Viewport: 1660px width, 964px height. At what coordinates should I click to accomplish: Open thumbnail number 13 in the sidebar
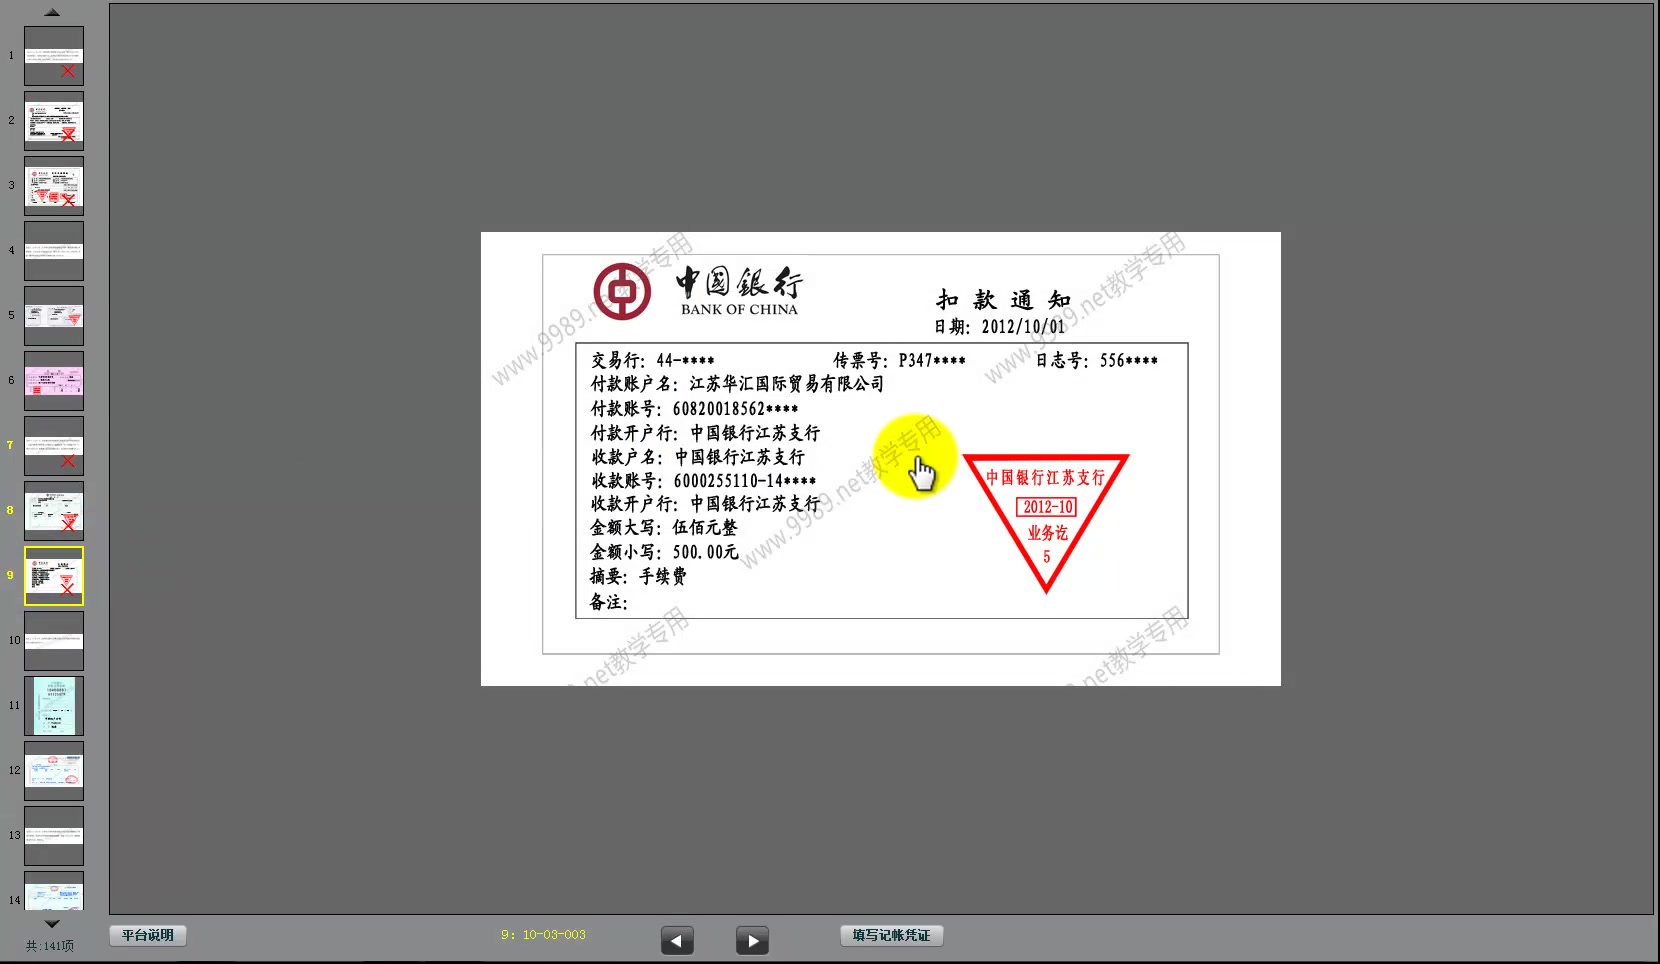[54, 836]
